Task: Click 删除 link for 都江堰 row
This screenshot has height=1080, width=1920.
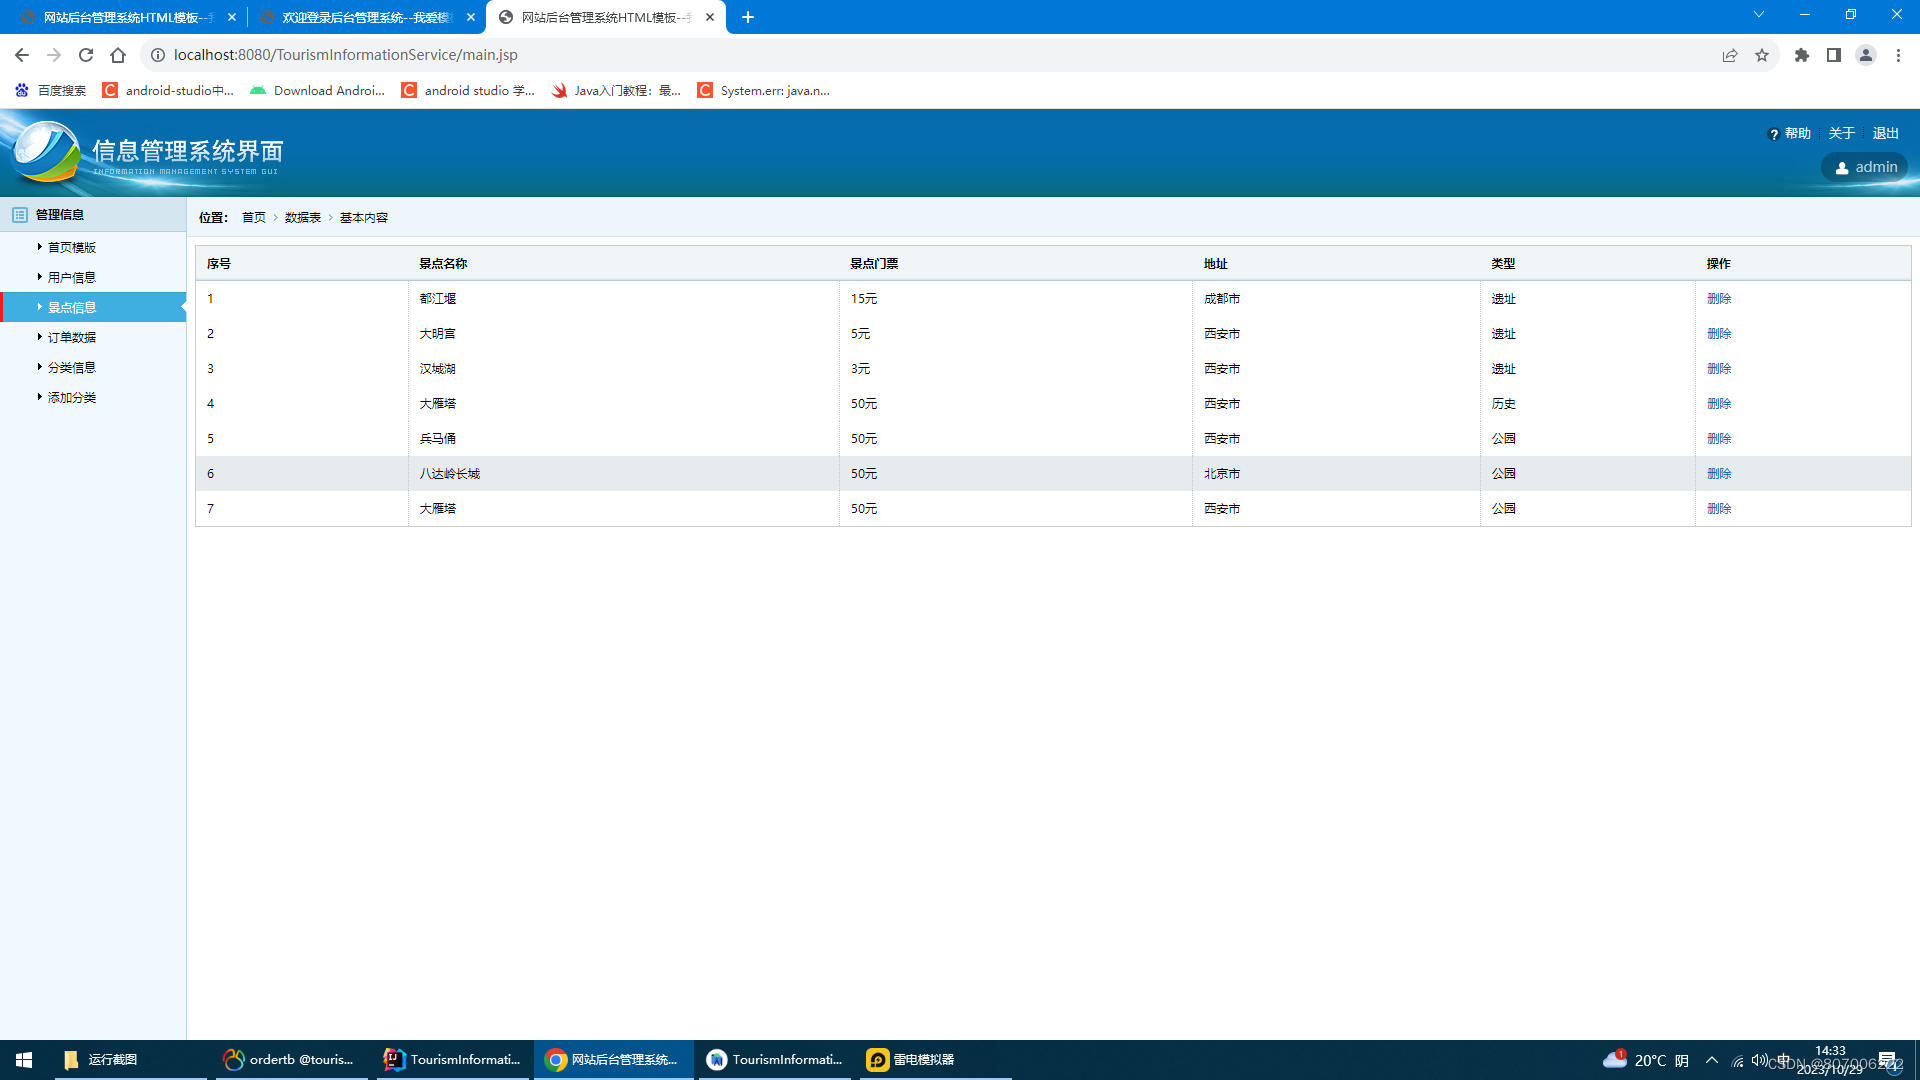Action: point(1718,298)
